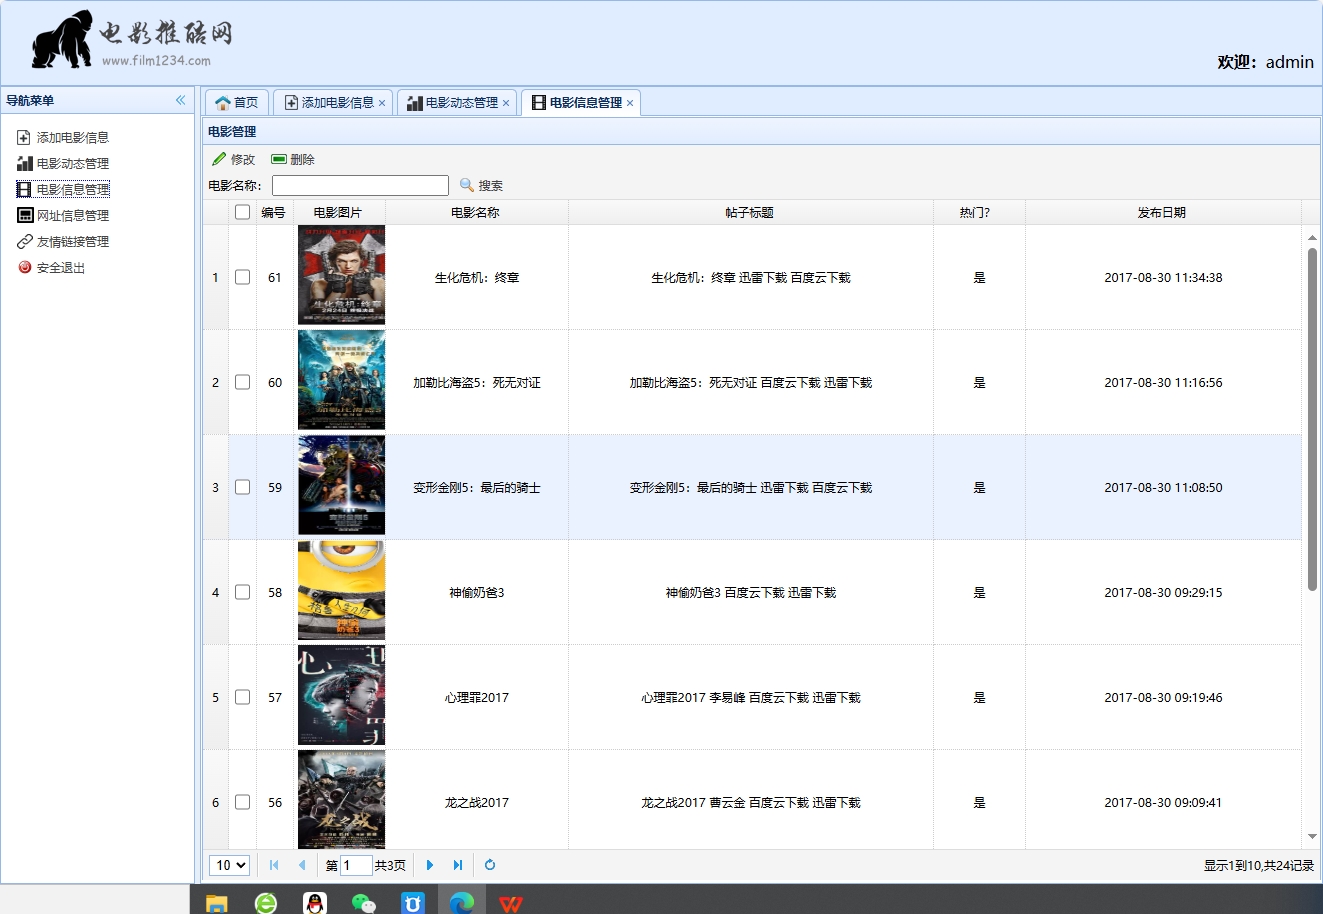Screen dimensions: 1323x914
Task: Tick the checkbox for 神偷奶爸3 row
Action: pos(242,592)
